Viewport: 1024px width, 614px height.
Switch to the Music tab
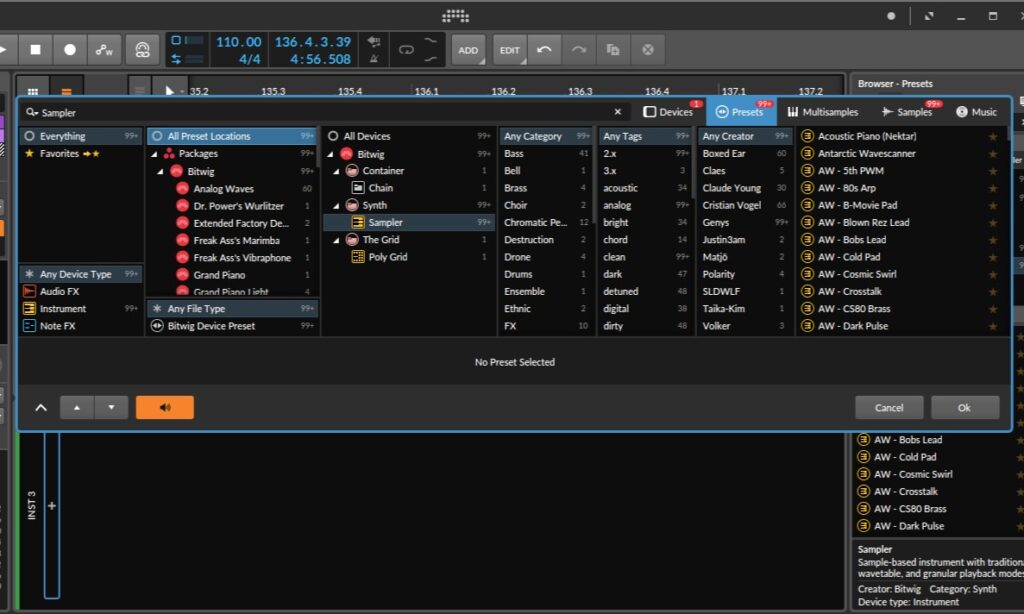977,112
